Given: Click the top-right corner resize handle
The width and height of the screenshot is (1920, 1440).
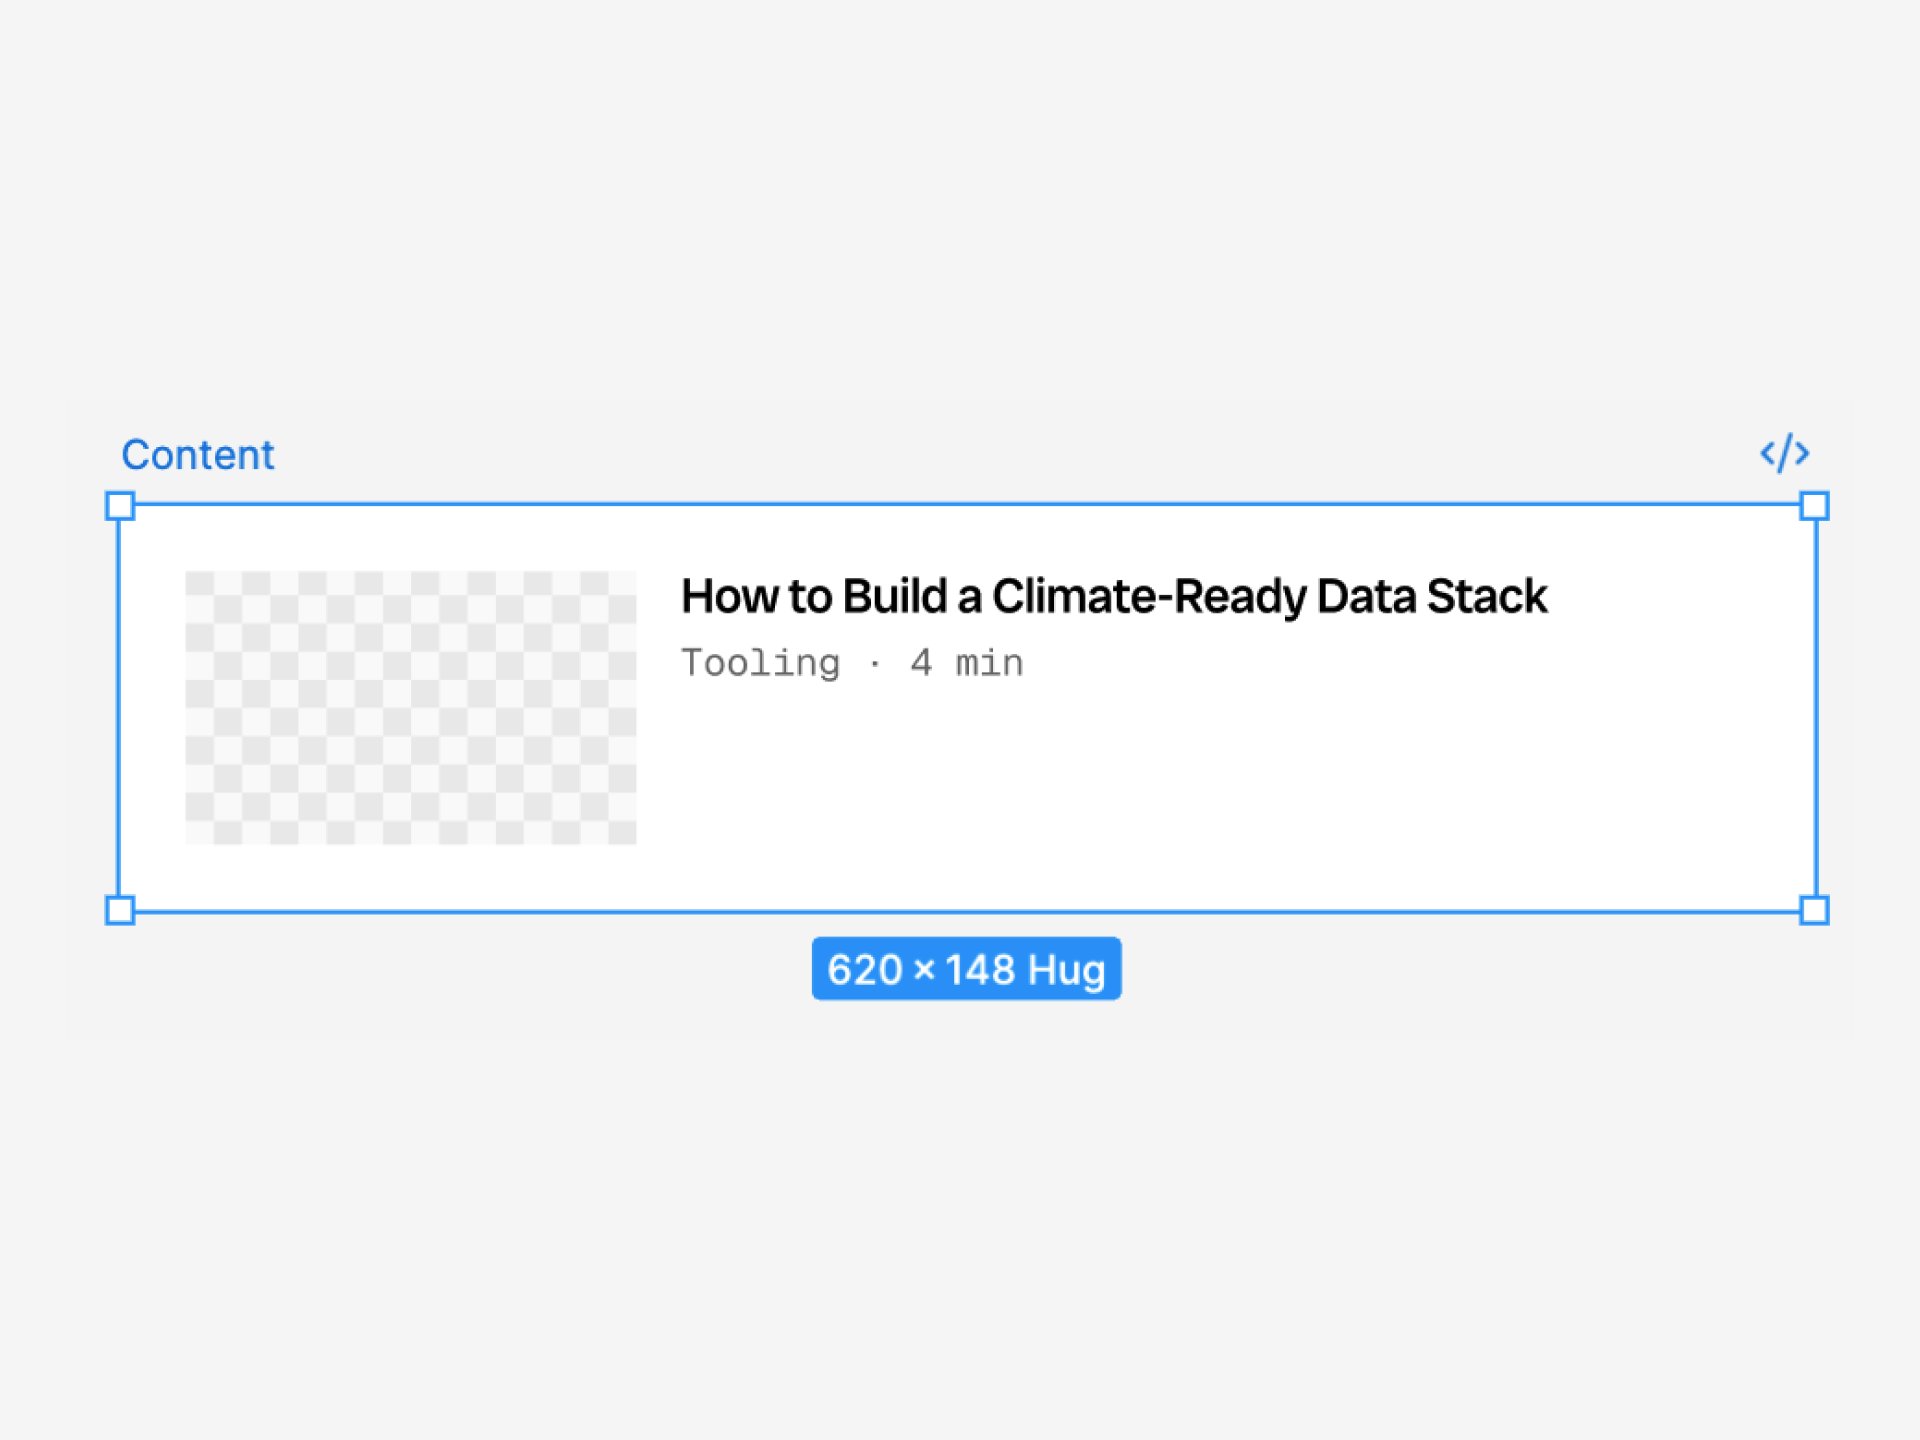Looking at the screenshot, I should 1814,506.
